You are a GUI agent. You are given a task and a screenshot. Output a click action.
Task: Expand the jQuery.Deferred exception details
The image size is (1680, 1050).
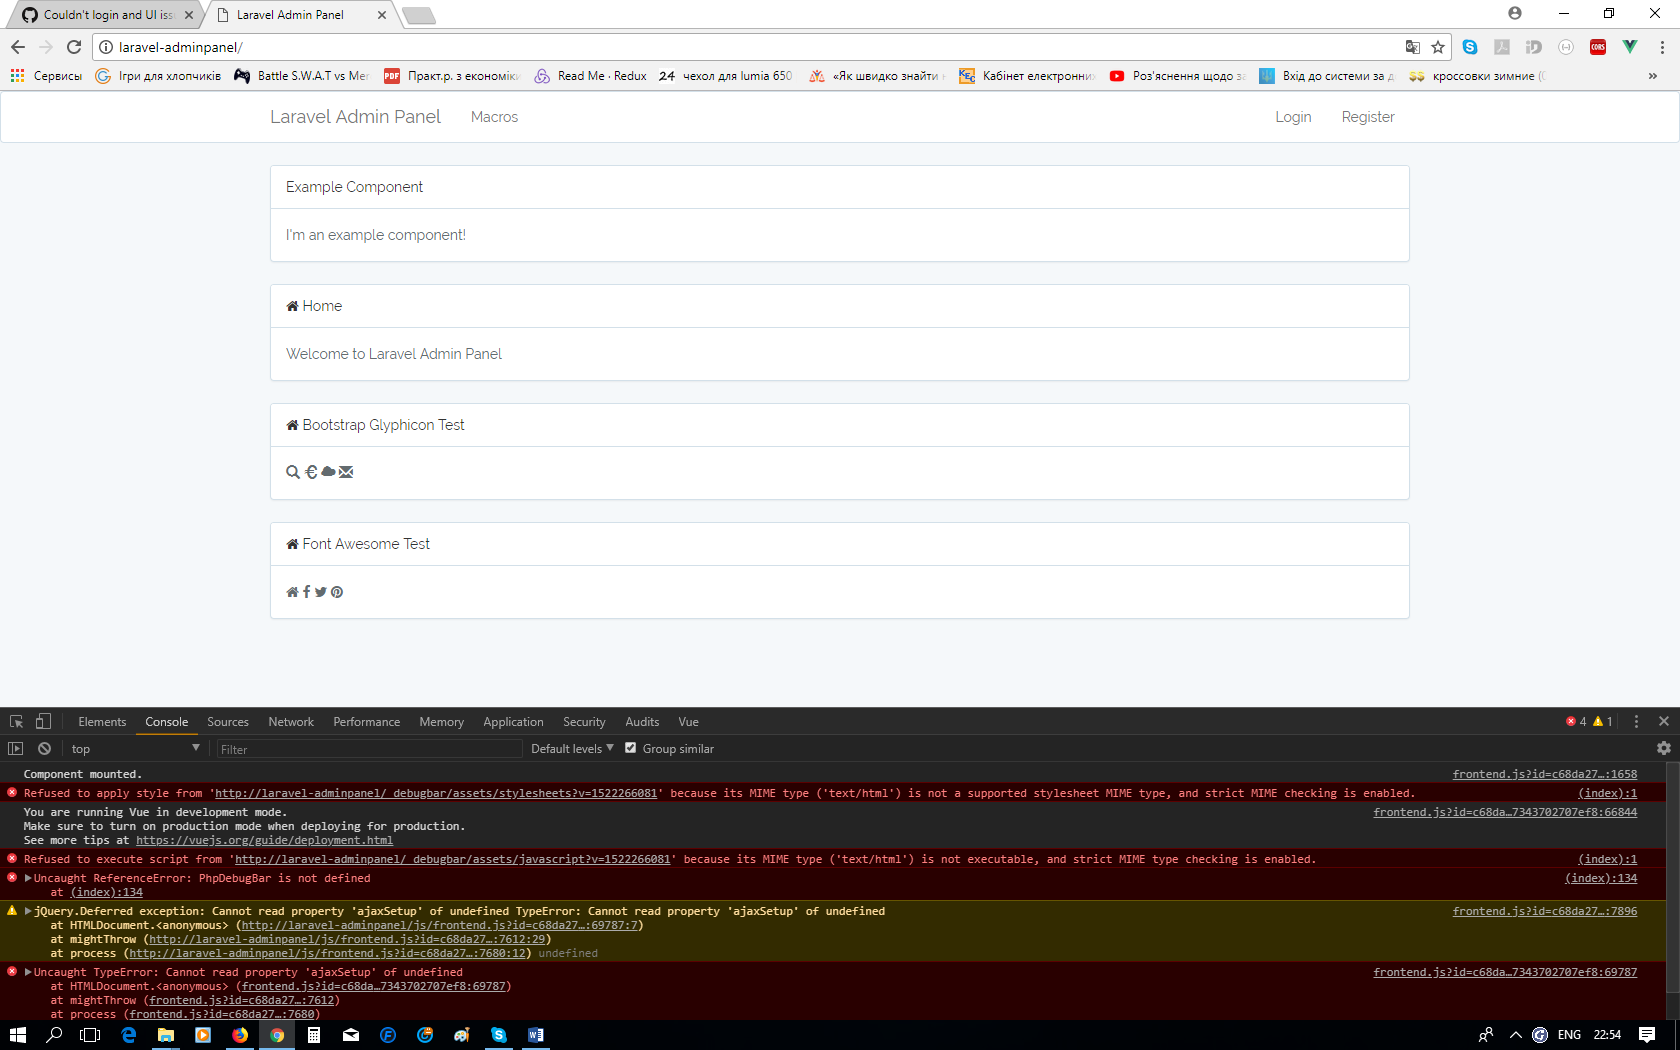click(x=27, y=911)
